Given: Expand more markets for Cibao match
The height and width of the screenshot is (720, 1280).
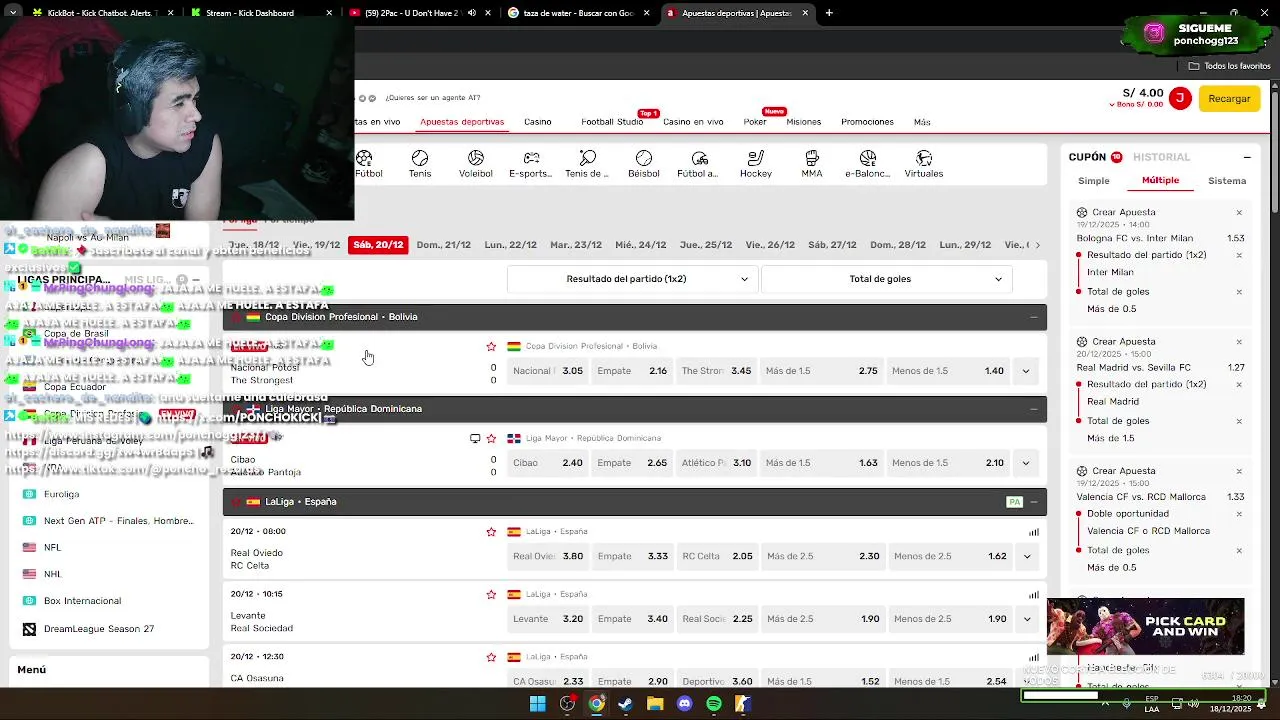Looking at the screenshot, I should click(x=1025, y=463).
